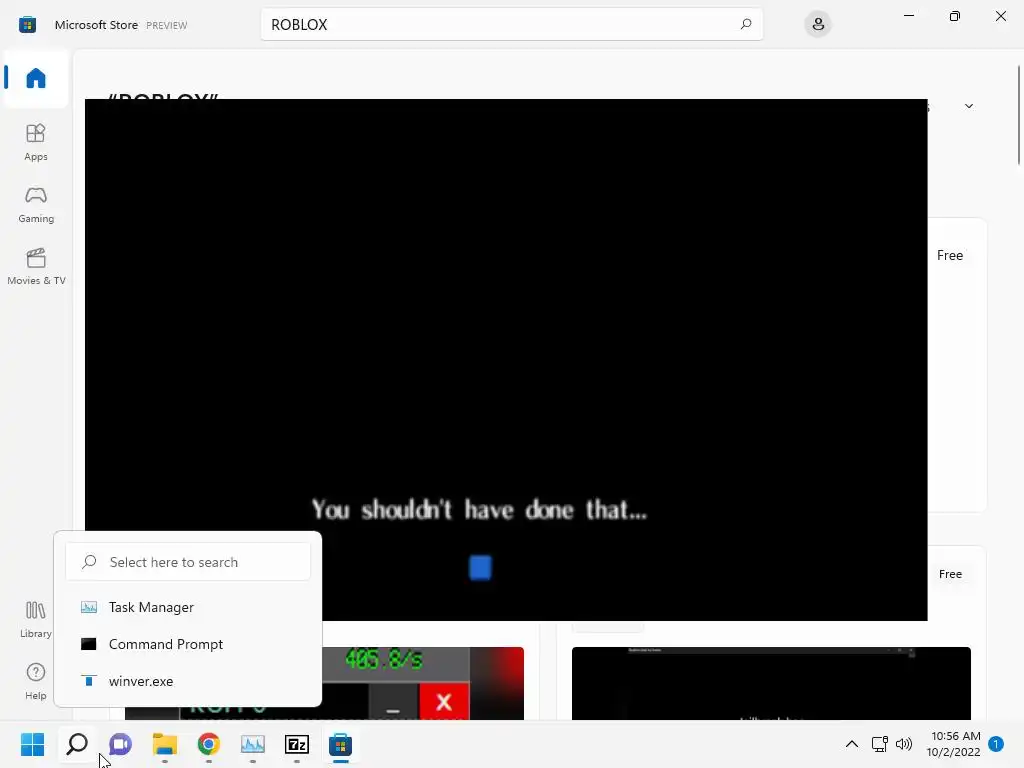Click the "You shouldn't have done that..." text

coord(479,509)
